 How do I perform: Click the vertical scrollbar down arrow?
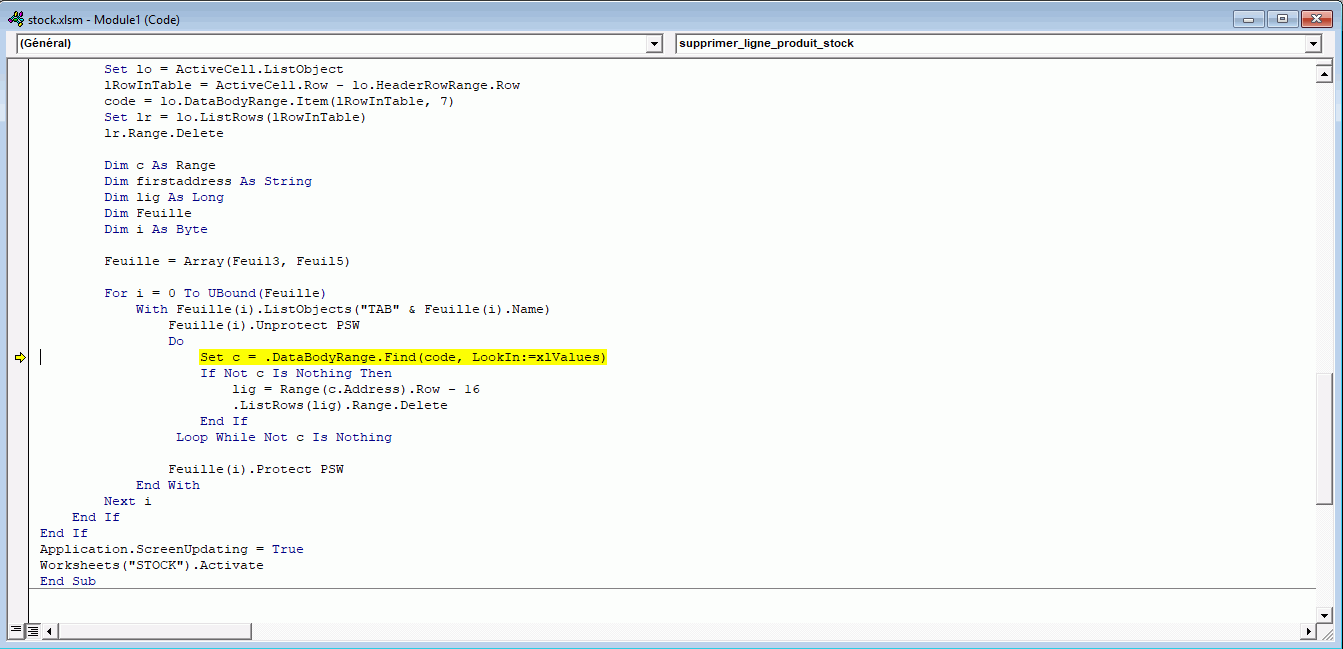[x=1325, y=614]
